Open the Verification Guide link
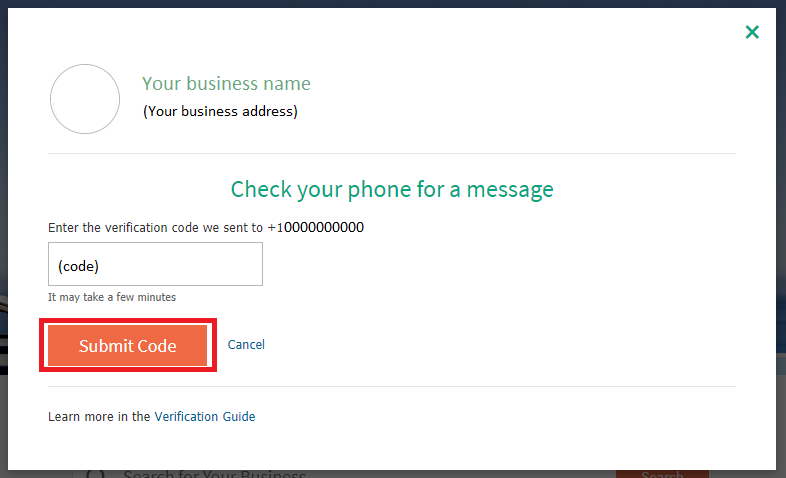Screen dimensions: 786x478 point(205,416)
